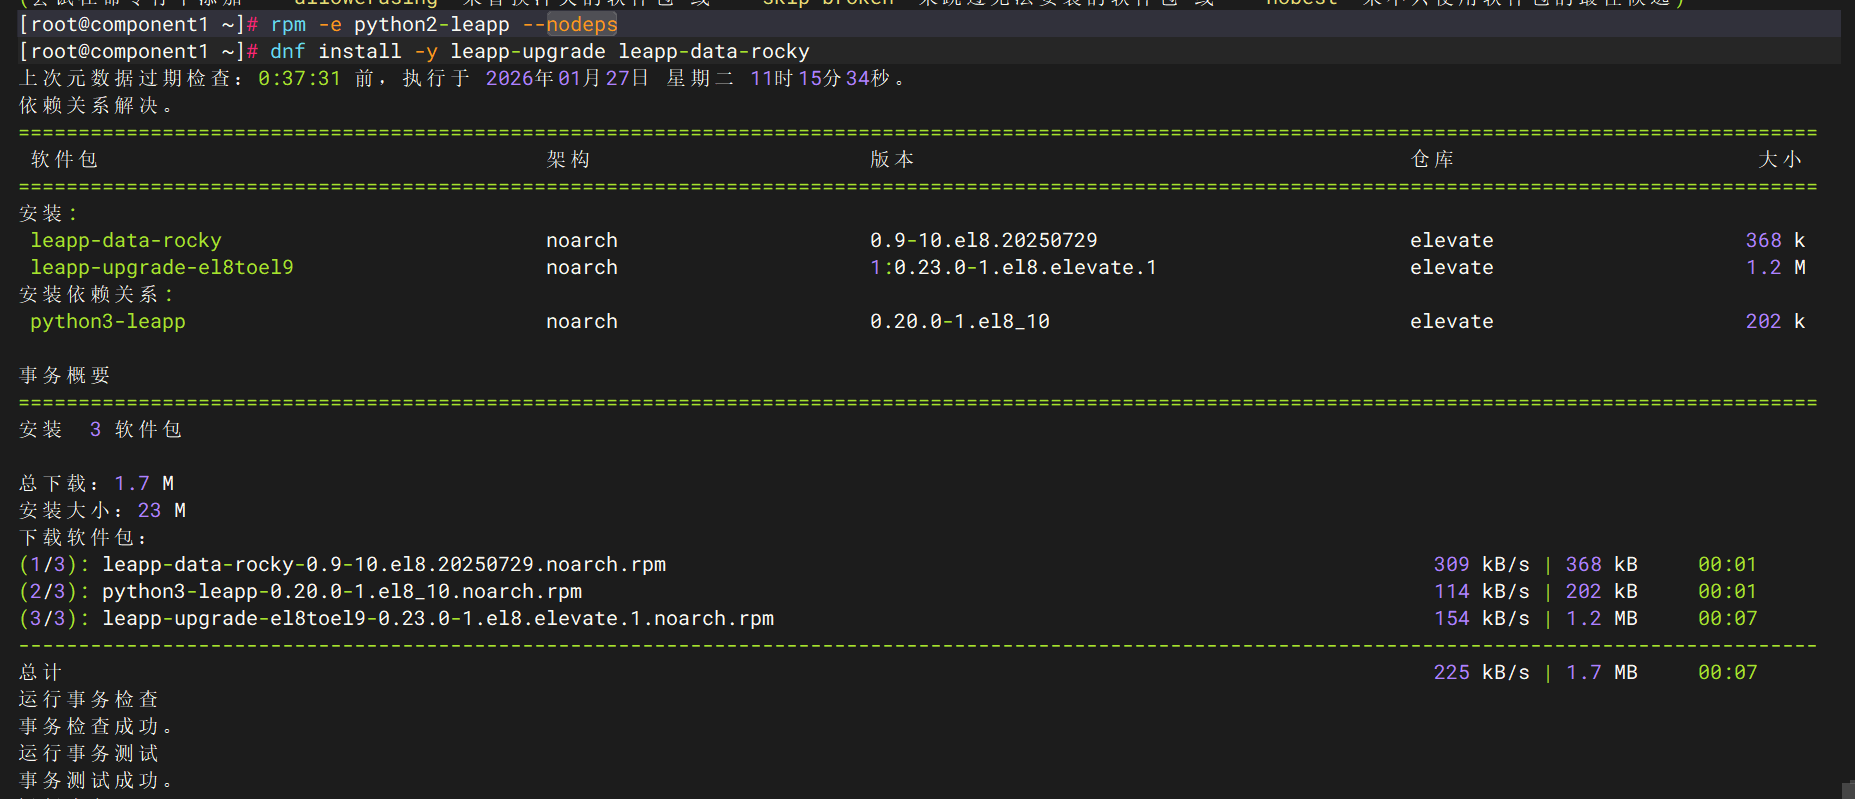Click the (3/3) leapp-upgrade-el8toel9 rpm filename
The height and width of the screenshot is (799, 1855).
437,618
